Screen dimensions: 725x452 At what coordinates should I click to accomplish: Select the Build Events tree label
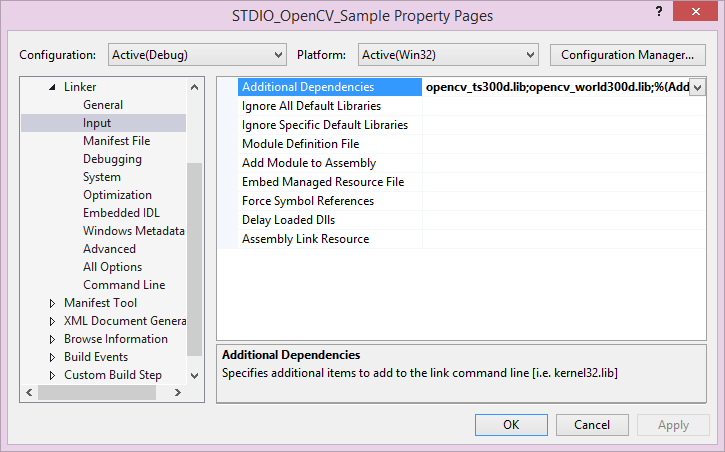(96, 357)
